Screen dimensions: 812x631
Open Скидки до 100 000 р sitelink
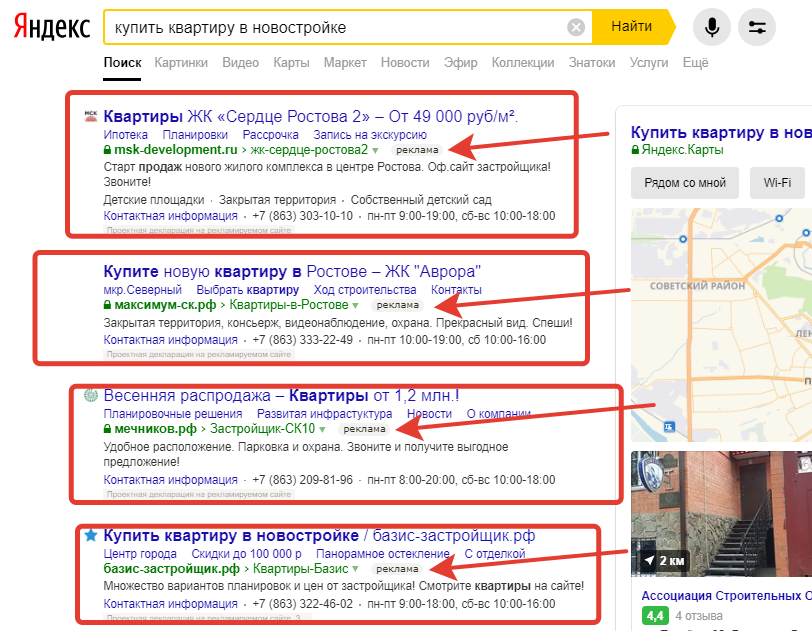[246, 554]
